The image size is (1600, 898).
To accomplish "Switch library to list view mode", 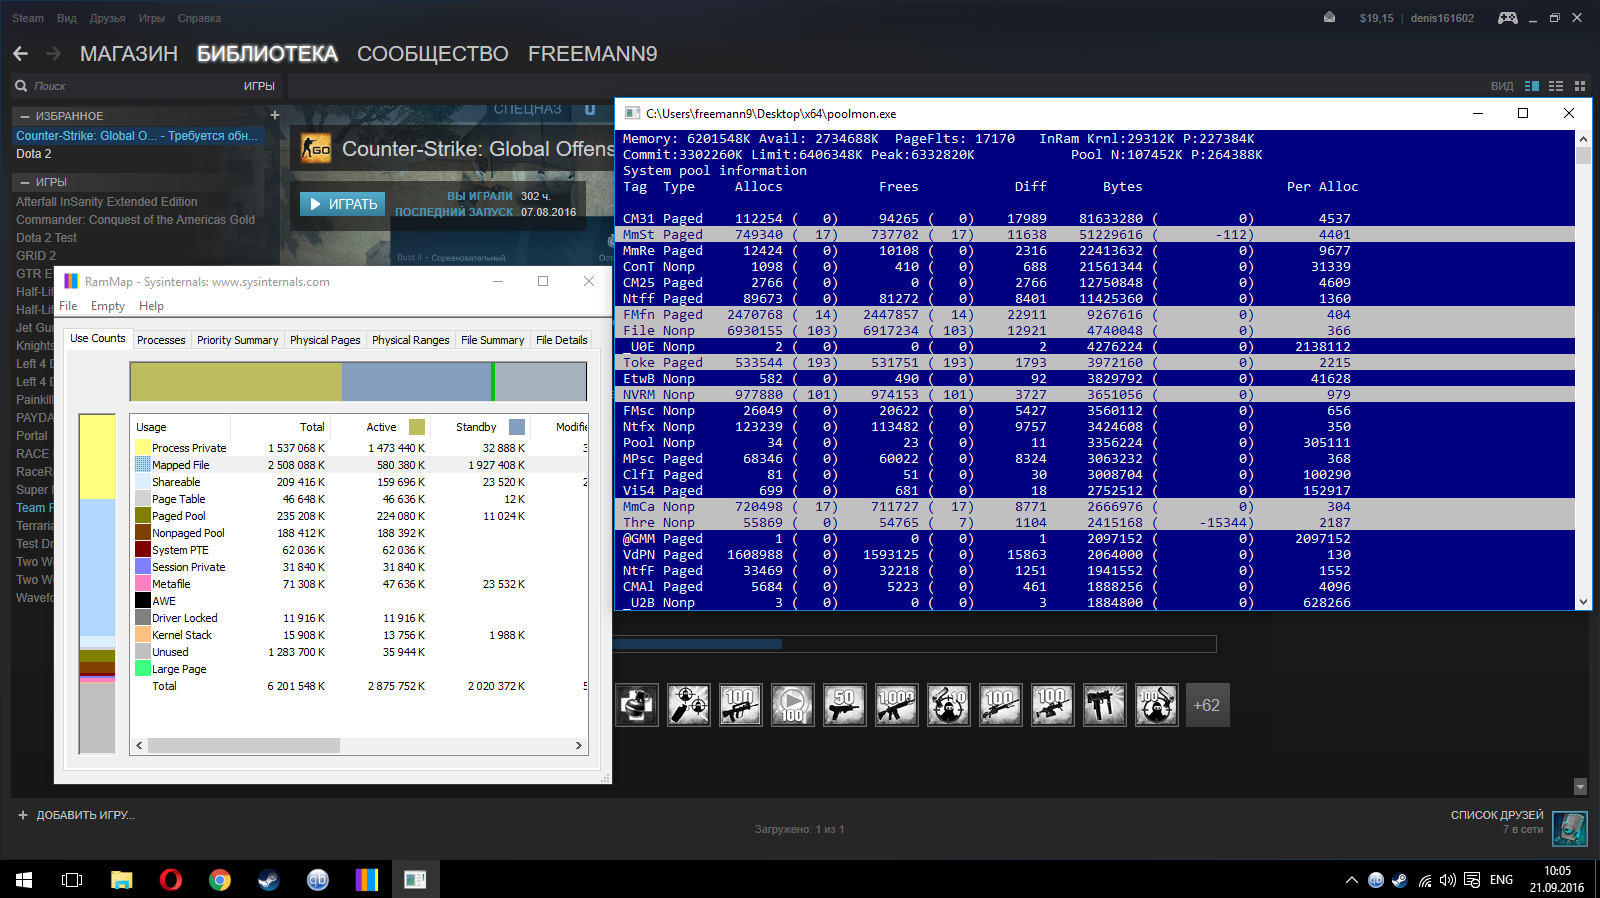I will [1556, 86].
